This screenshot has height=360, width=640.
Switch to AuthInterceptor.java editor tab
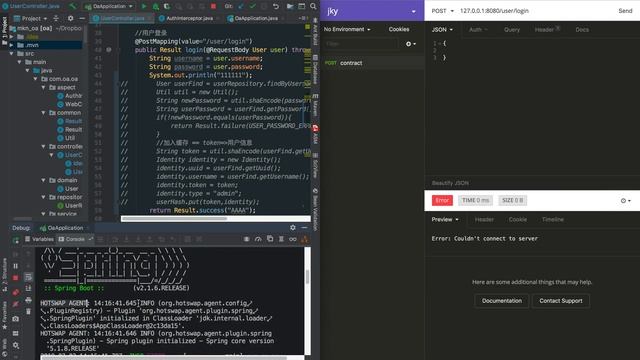pos(189,18)
